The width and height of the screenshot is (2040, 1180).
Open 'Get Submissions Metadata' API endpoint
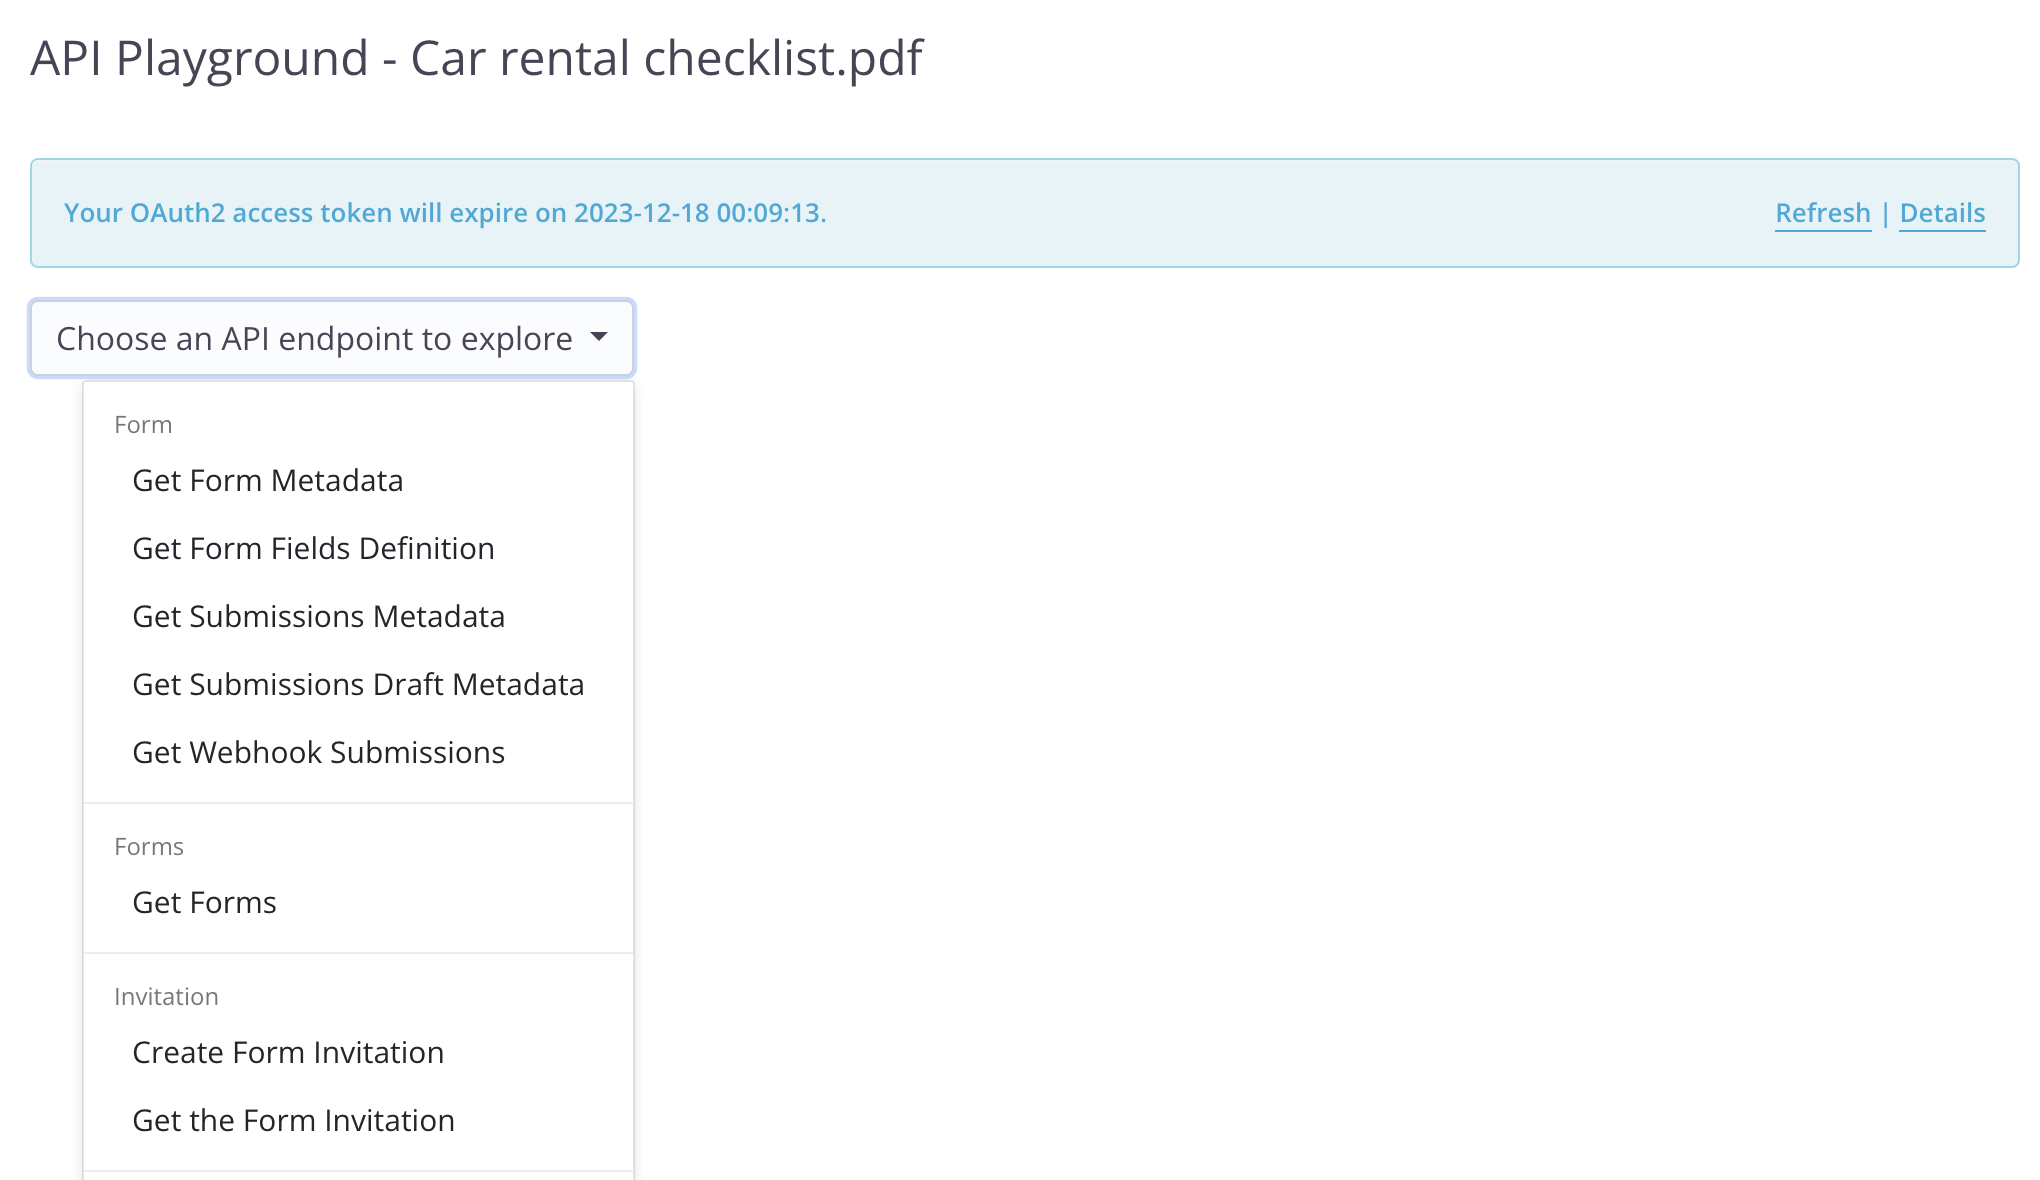click(319, 615)
